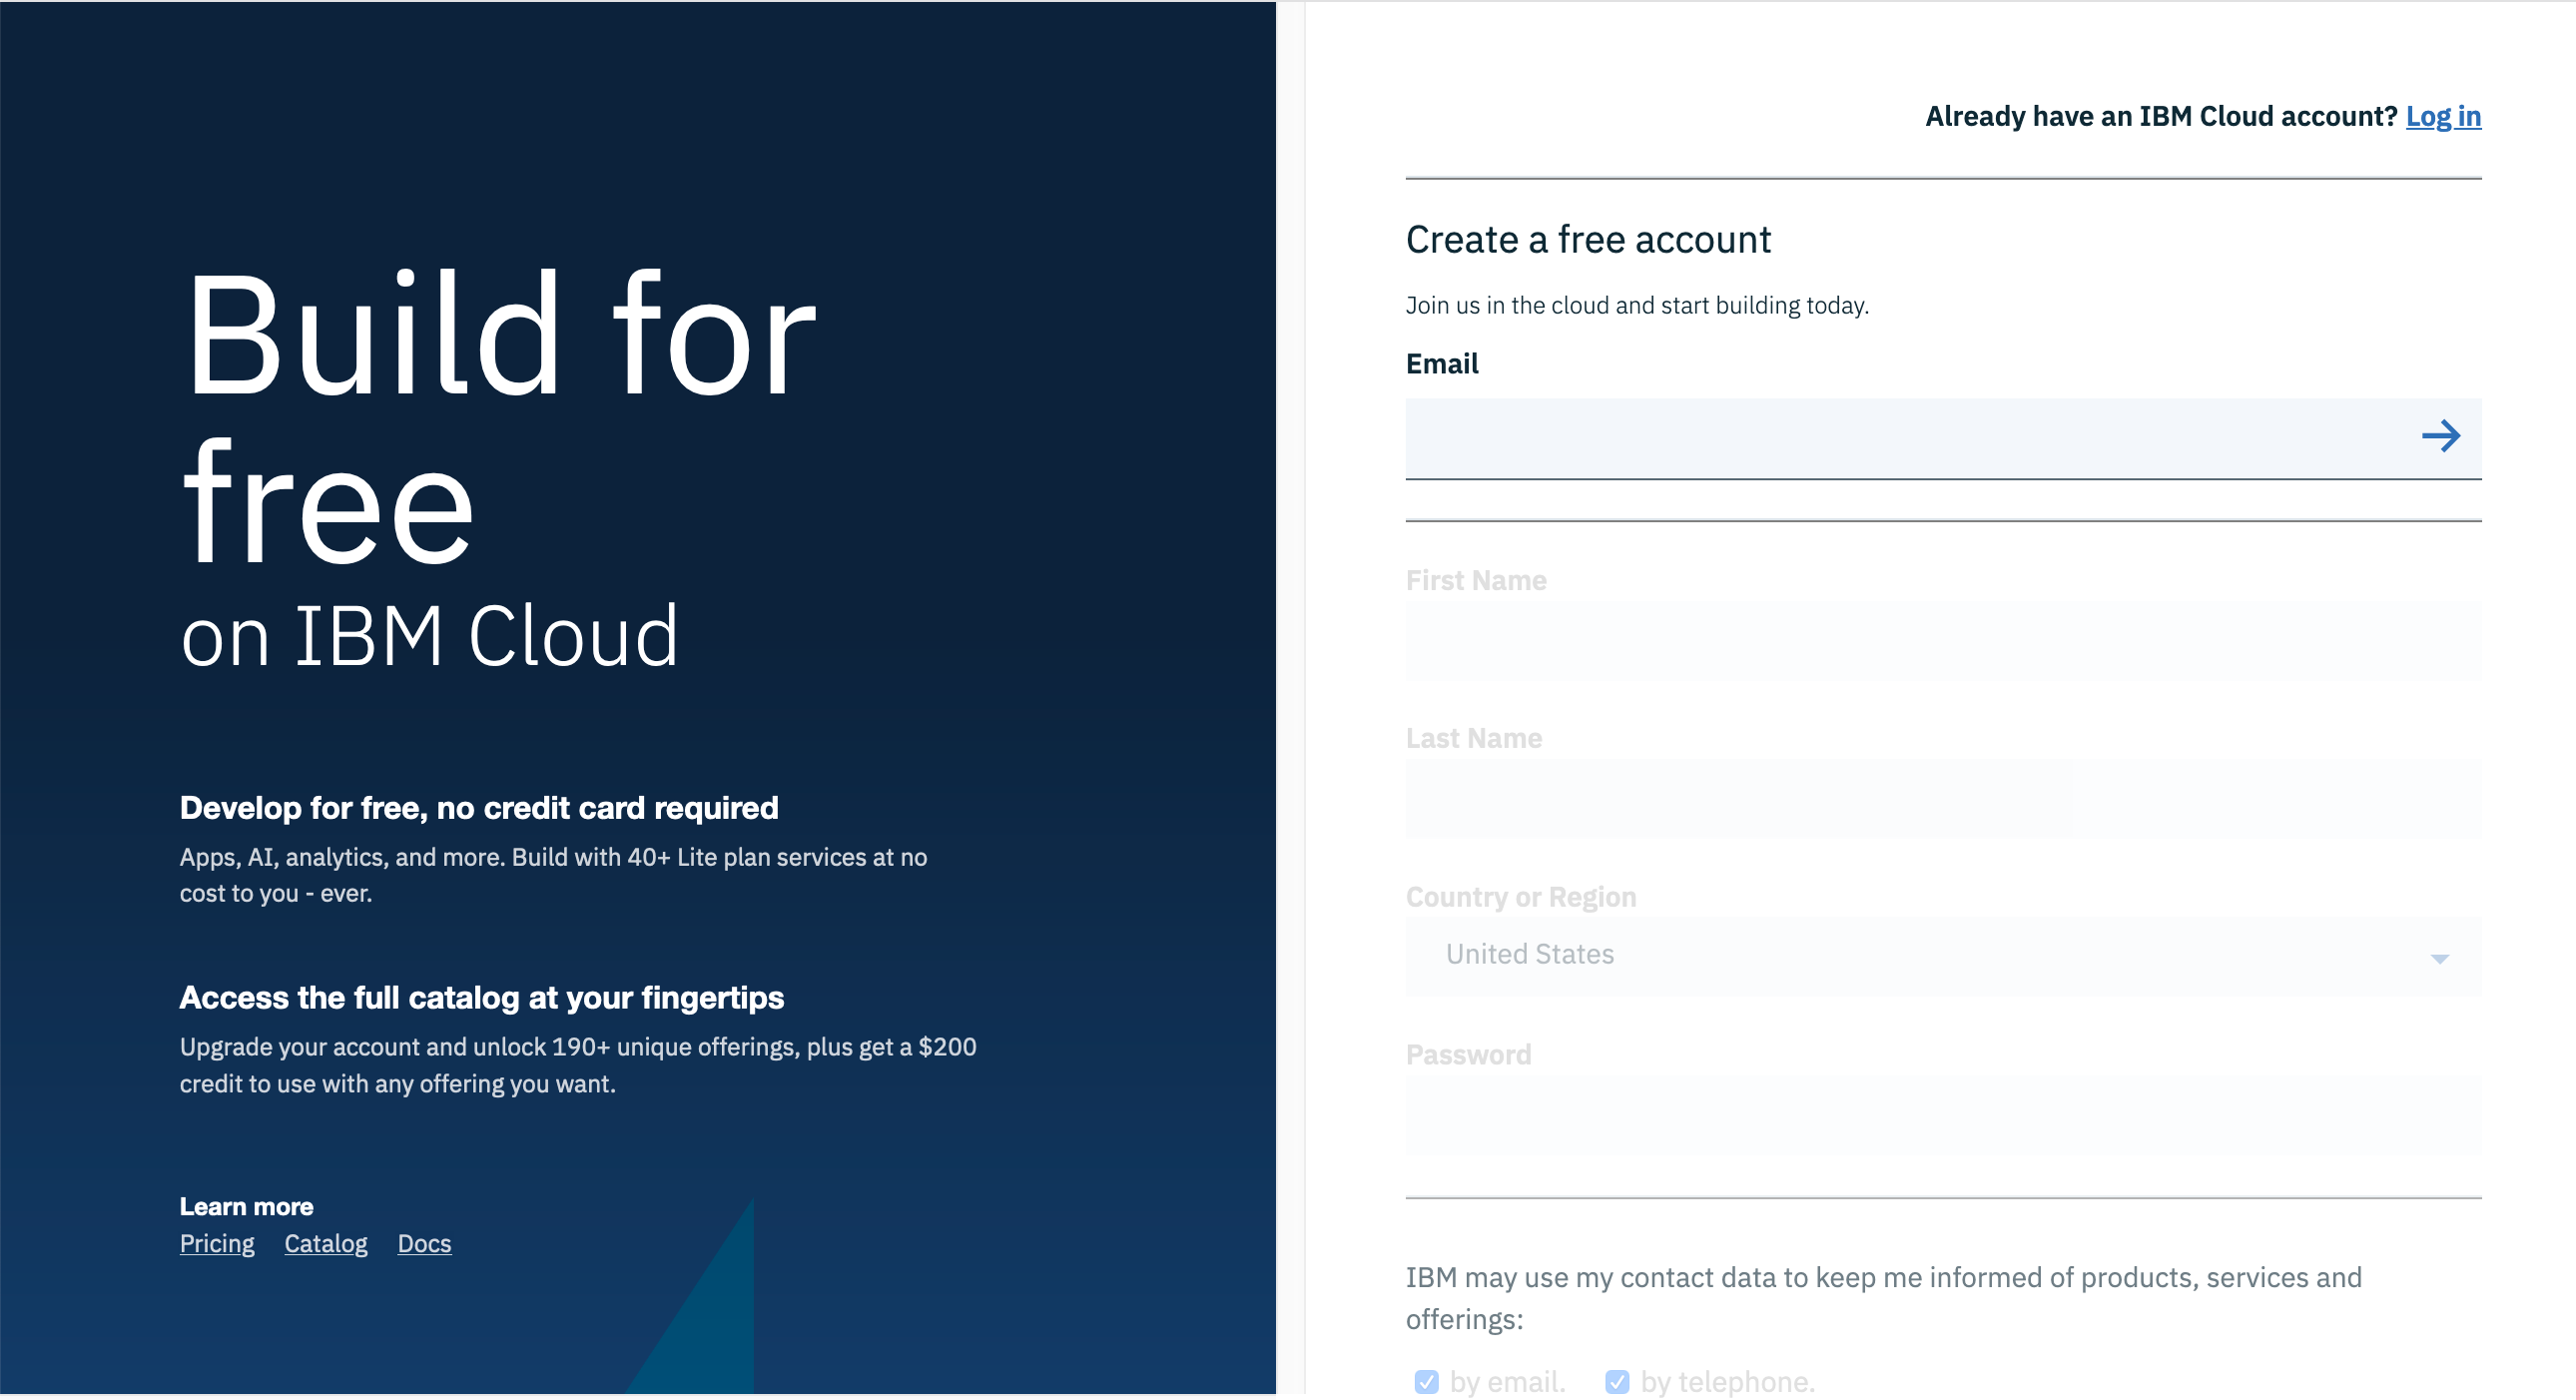
Task: Click 'Already have an IBM Cloud account?' text
Action: tap(2161, 117)
